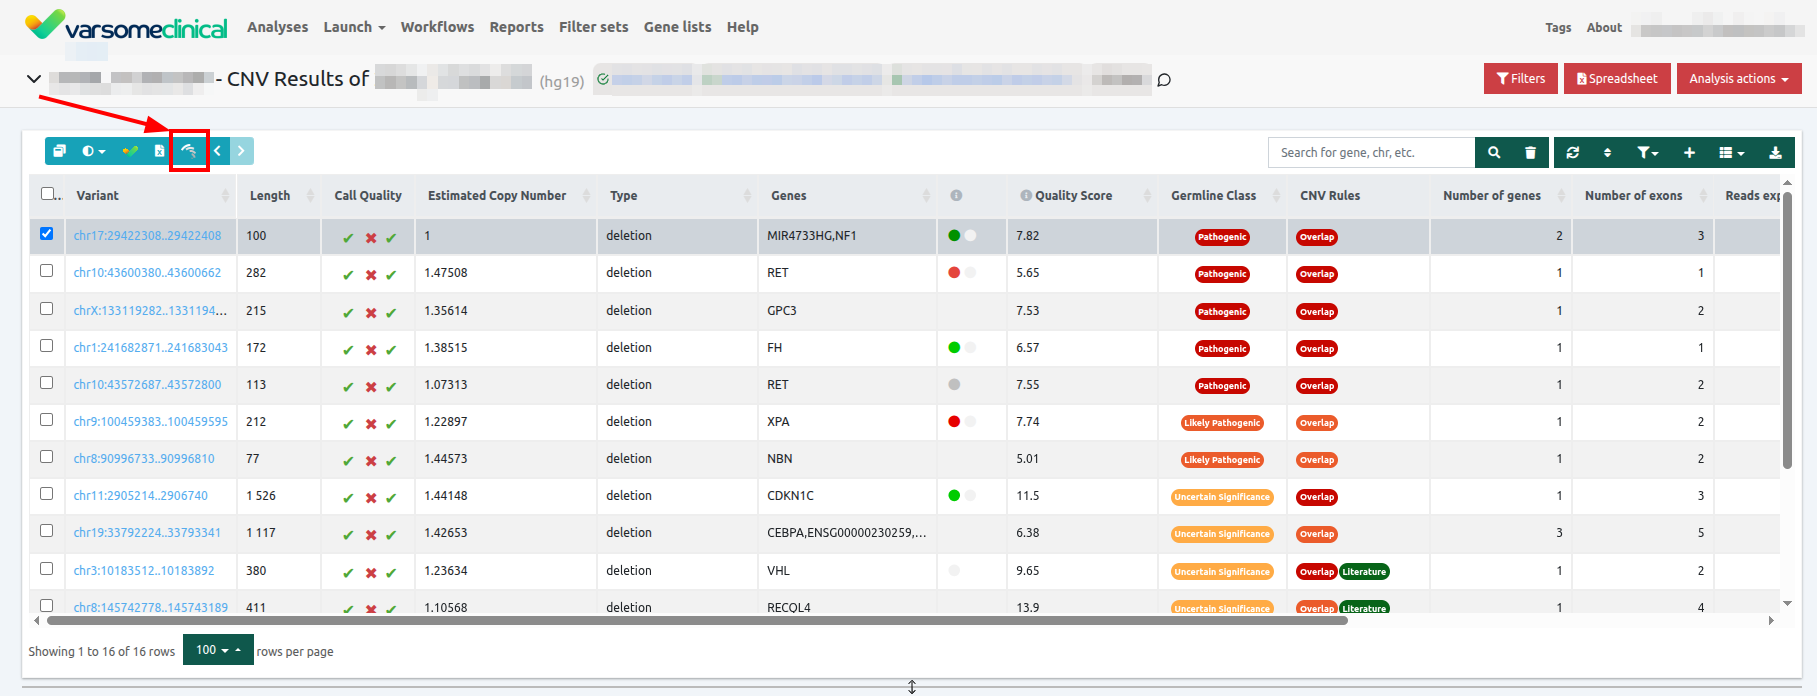Screen dimensions: 1817x696
Task: Click the highlighted signal-arc toolbar icon
Action: tap(188, 151)
